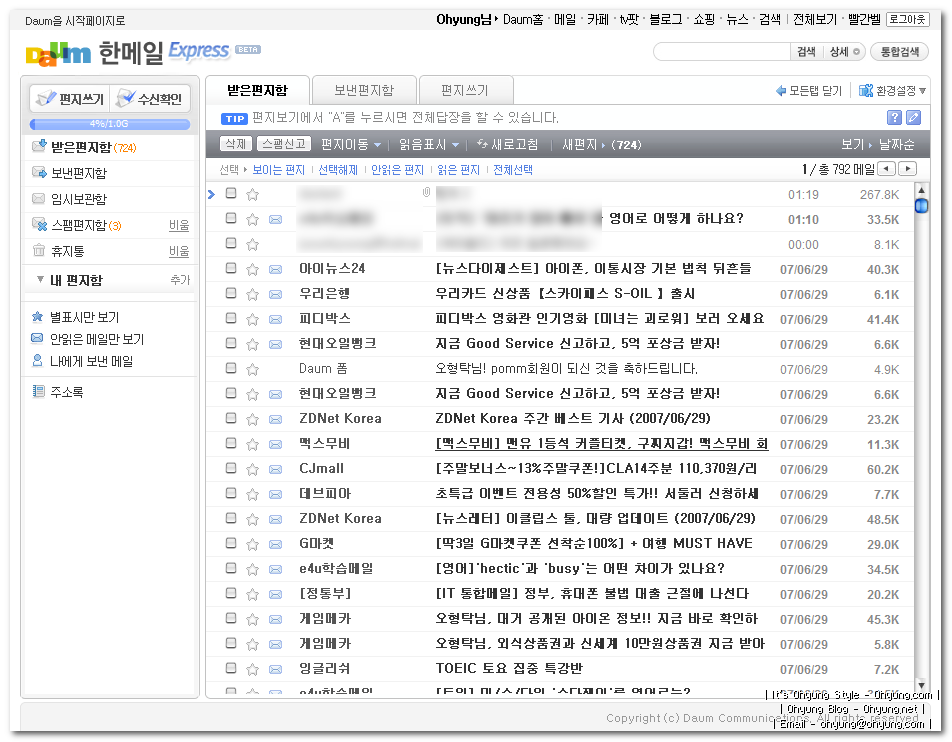Open 주소록 address book icon
This screenshot has width=952, height=742.
38,391
